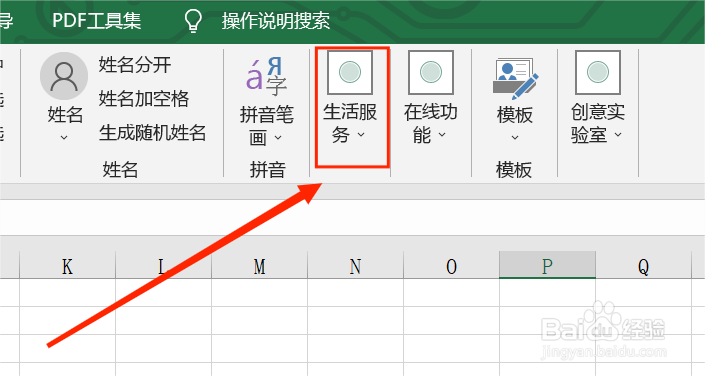Select column M header

[x=259, y=266]
